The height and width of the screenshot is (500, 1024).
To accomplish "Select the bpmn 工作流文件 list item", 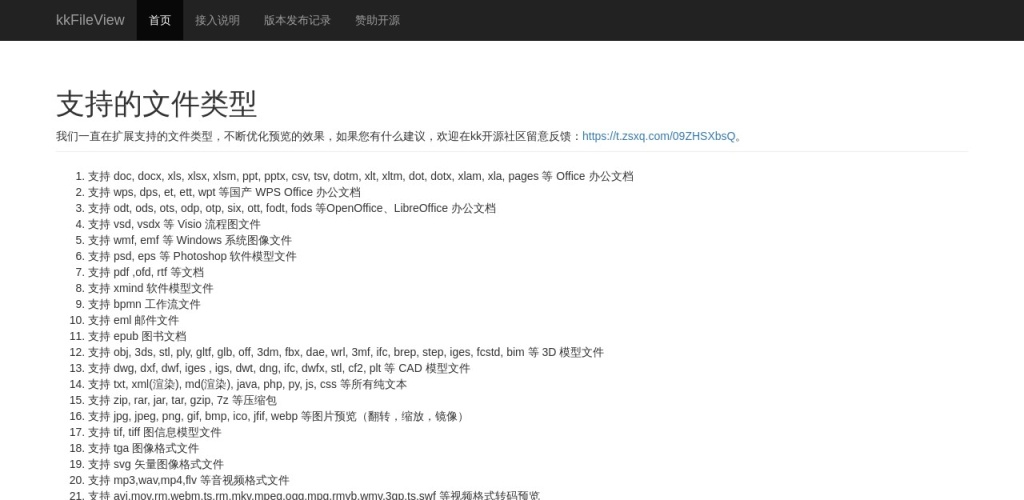I will (x=144, y=304).
